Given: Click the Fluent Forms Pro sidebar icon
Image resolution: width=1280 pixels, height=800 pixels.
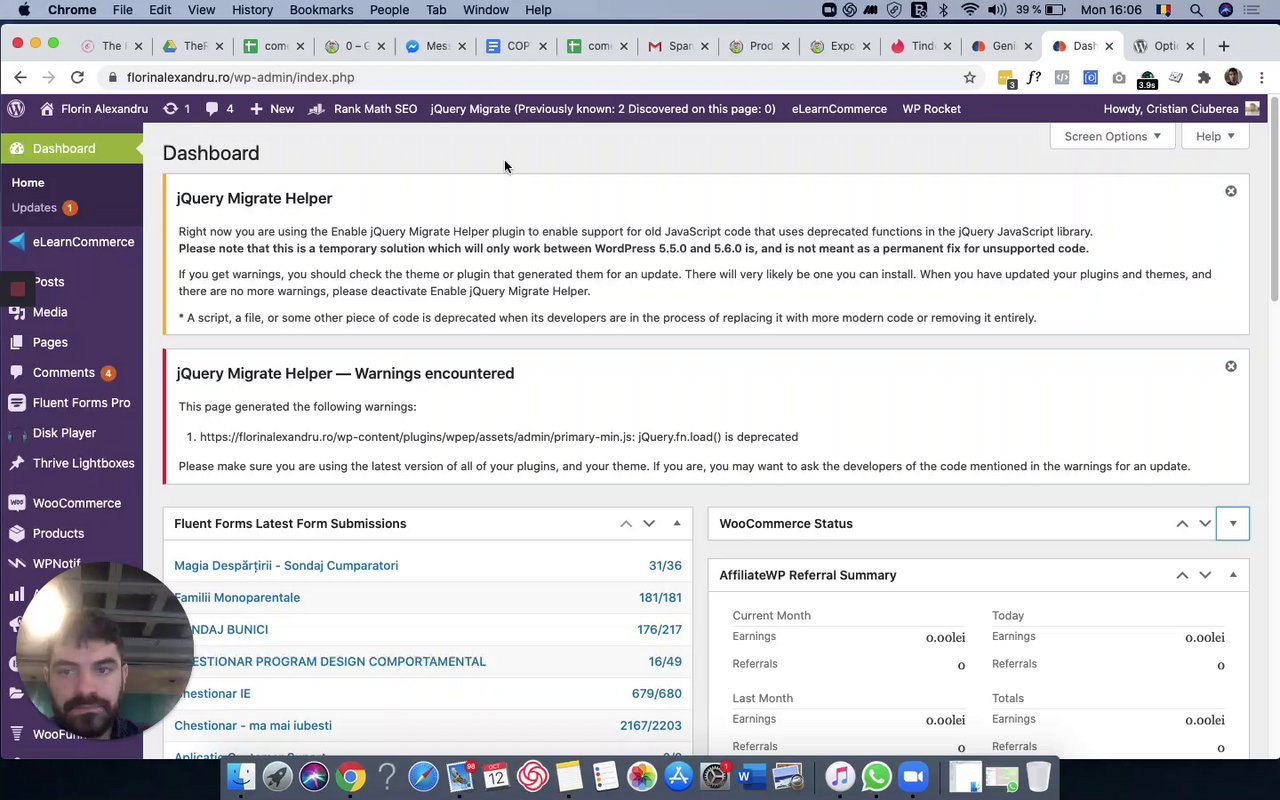Looking at the screenshot, I should tap(16, 402).
